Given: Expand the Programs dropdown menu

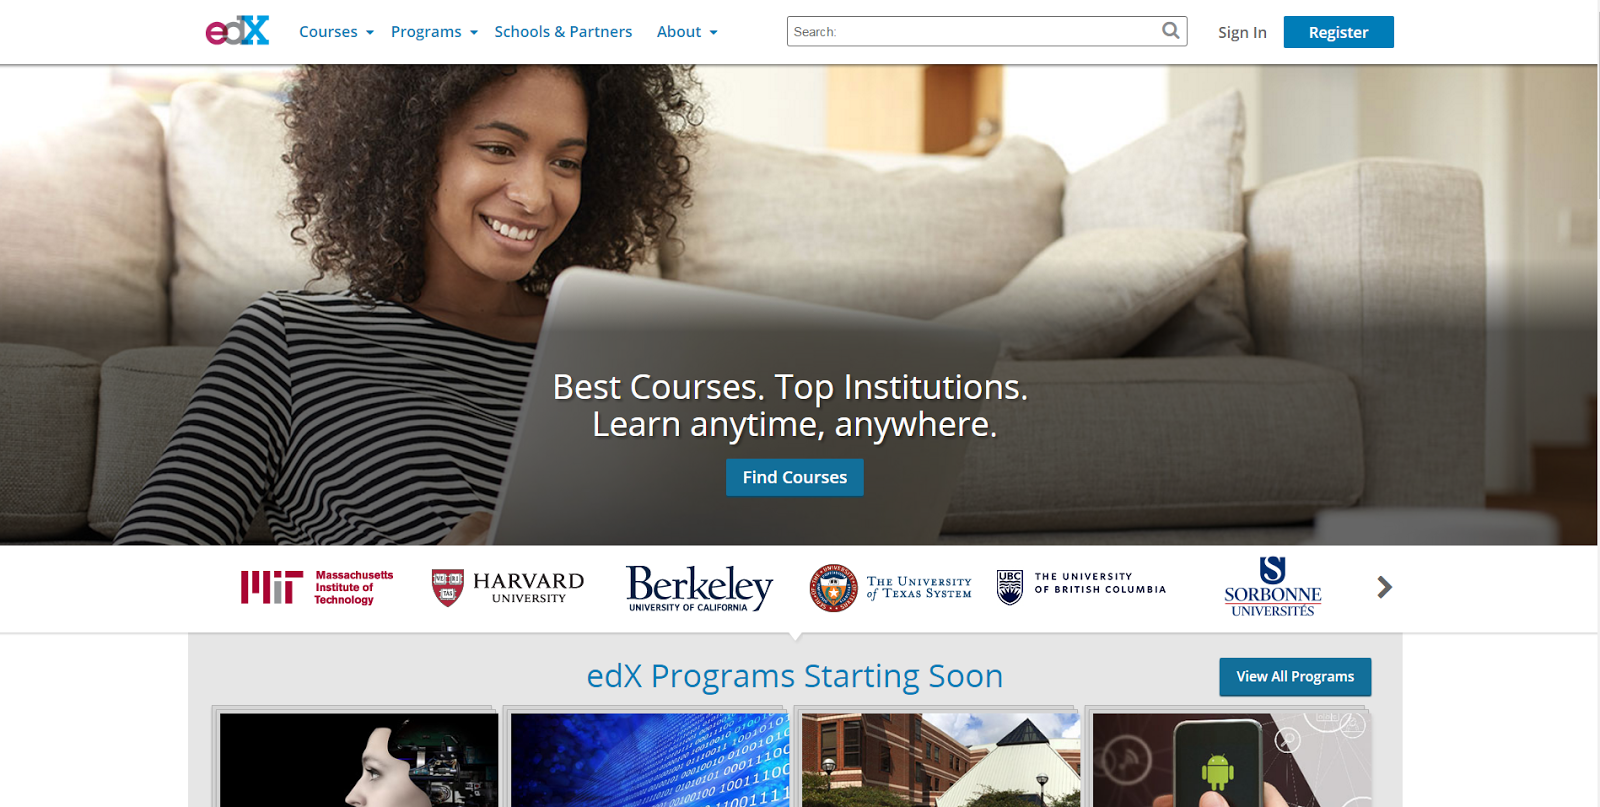Looking at the screenshot, I should [x=434, y=32].
